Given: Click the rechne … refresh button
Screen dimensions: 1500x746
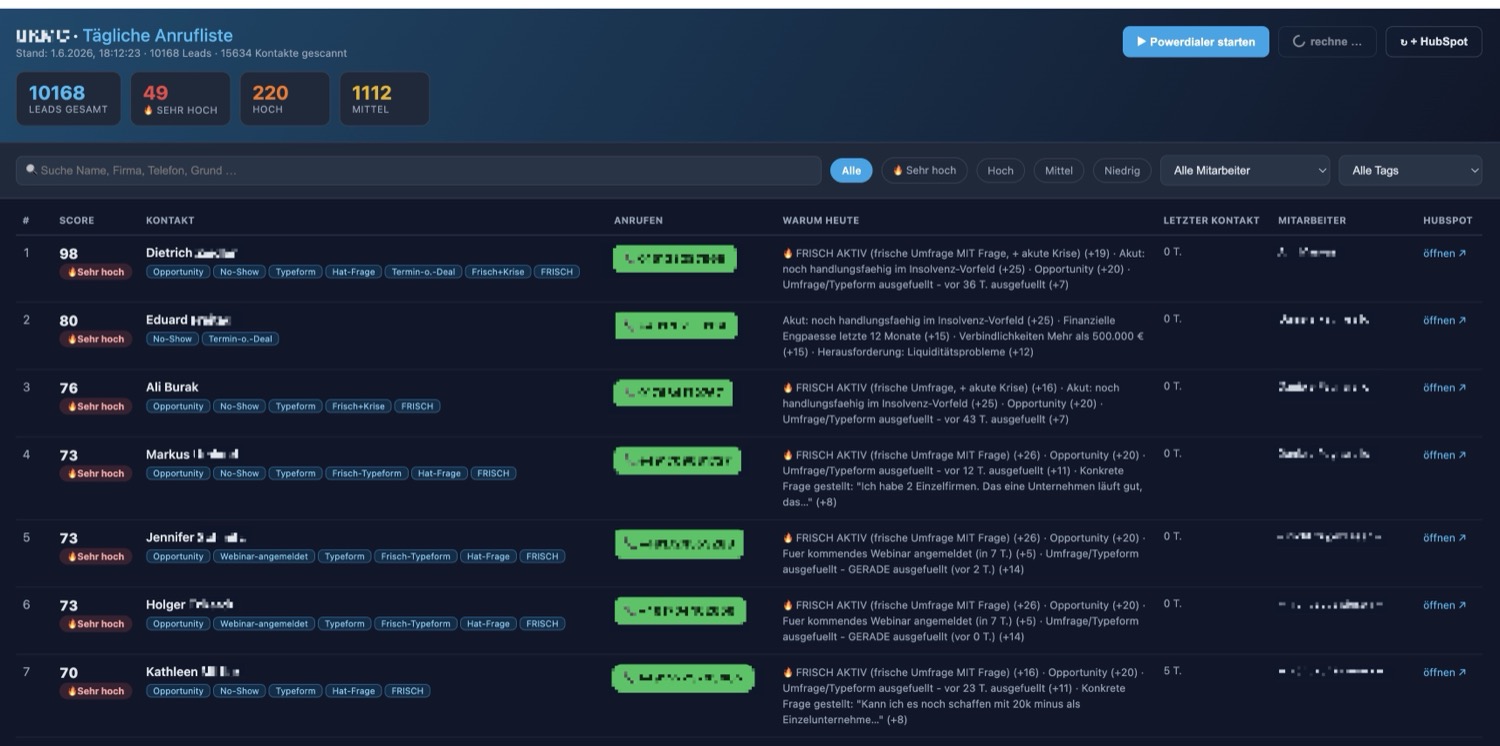Looking at the screenshot, I should pos(1327,42).
